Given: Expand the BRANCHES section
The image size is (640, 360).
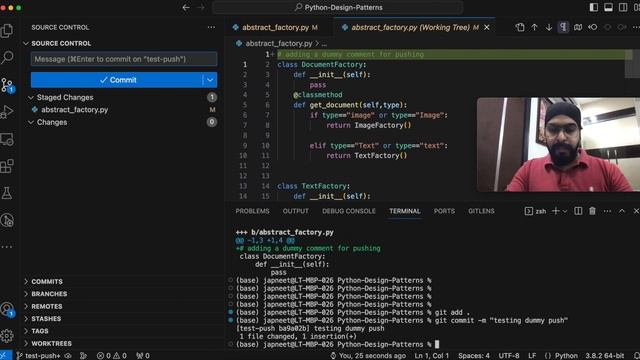Looking at the screenshot, I should point(49,294).
